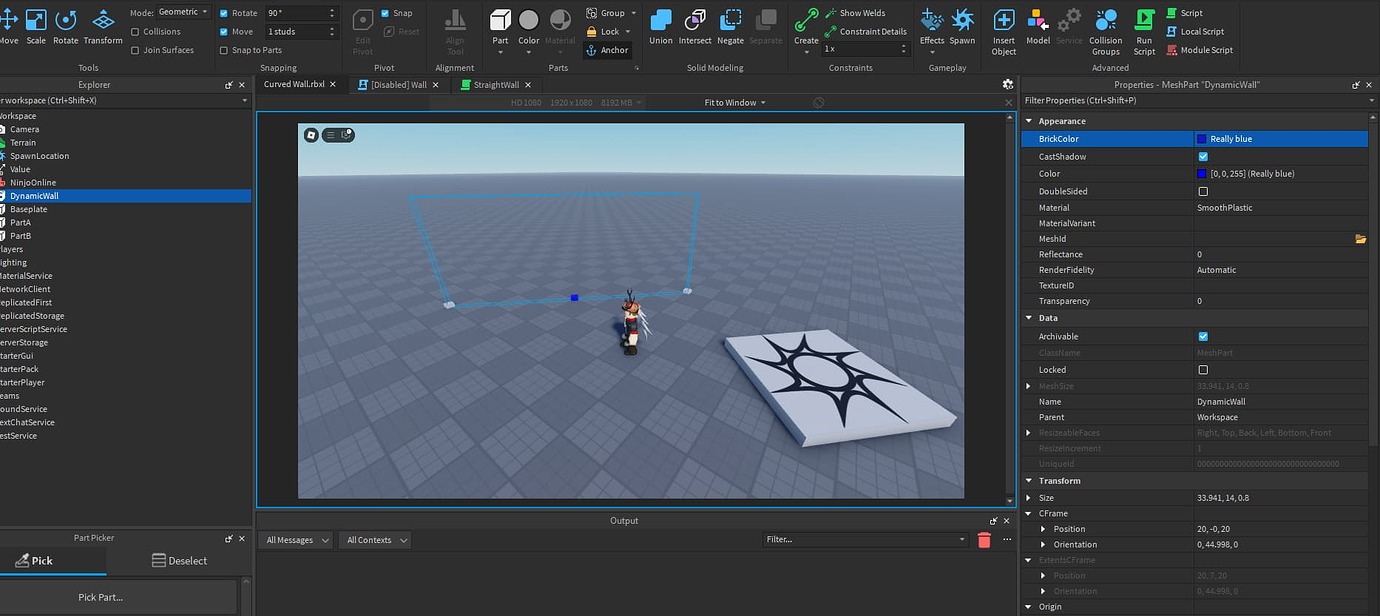Image resolution: width=1380 pixels, height=616 pixels.
Task: Toggle the Anchor tool
Action: coord(608,49)
